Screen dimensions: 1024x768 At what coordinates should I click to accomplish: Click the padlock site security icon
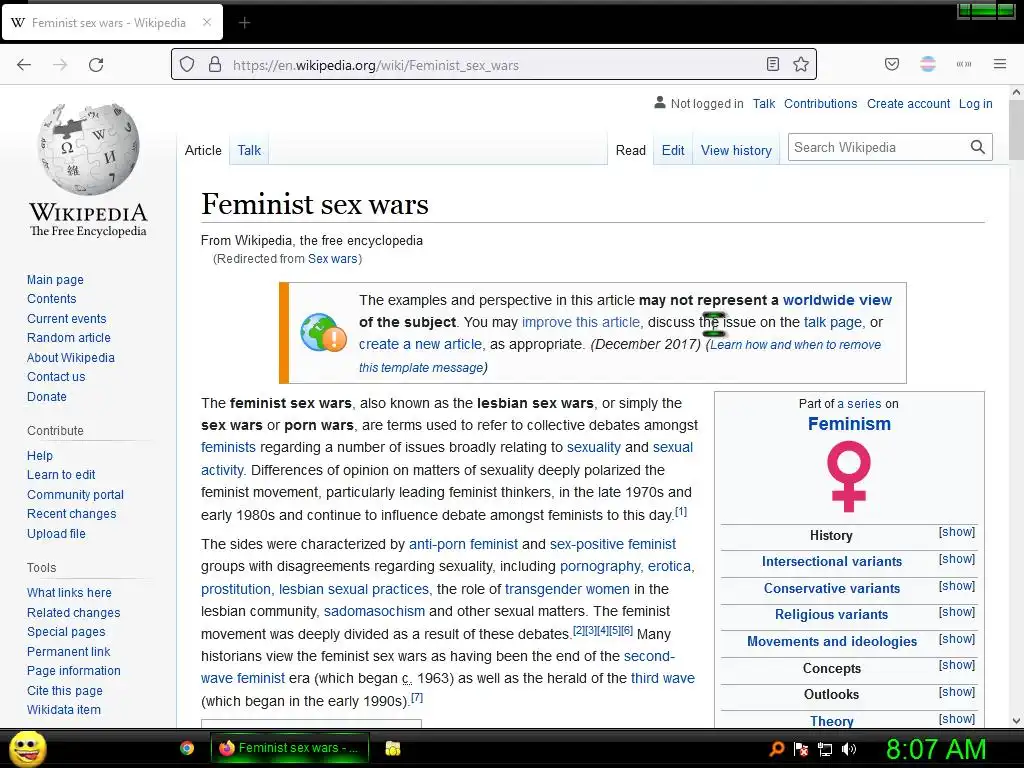point(215,65)
